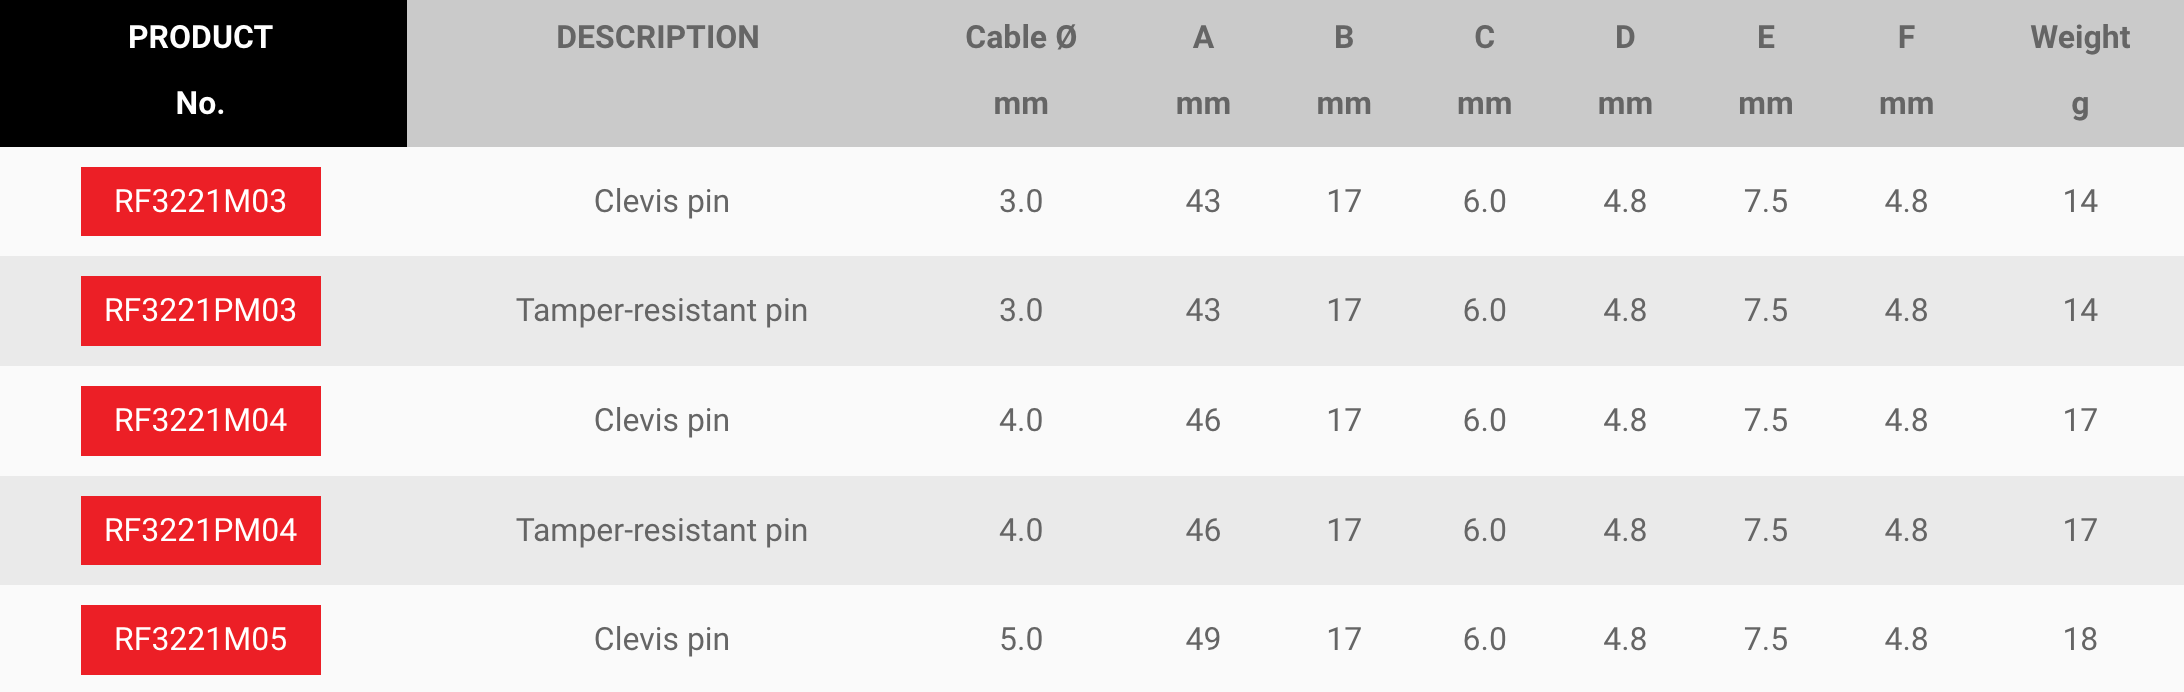Click the 49 value in column A
This screenshot has height=692, width=2184.
click(1203, 640)
